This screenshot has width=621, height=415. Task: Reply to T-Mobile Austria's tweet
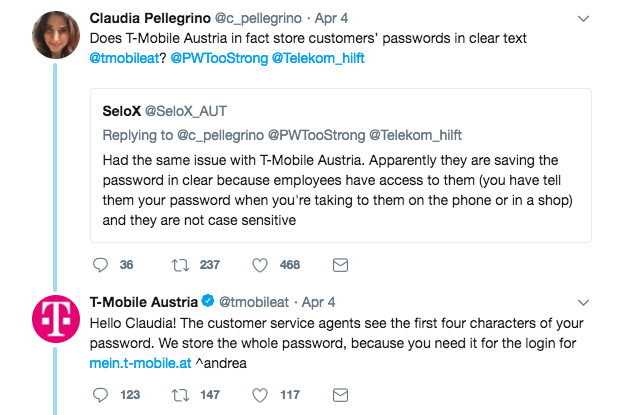click(x=99, y=395)
